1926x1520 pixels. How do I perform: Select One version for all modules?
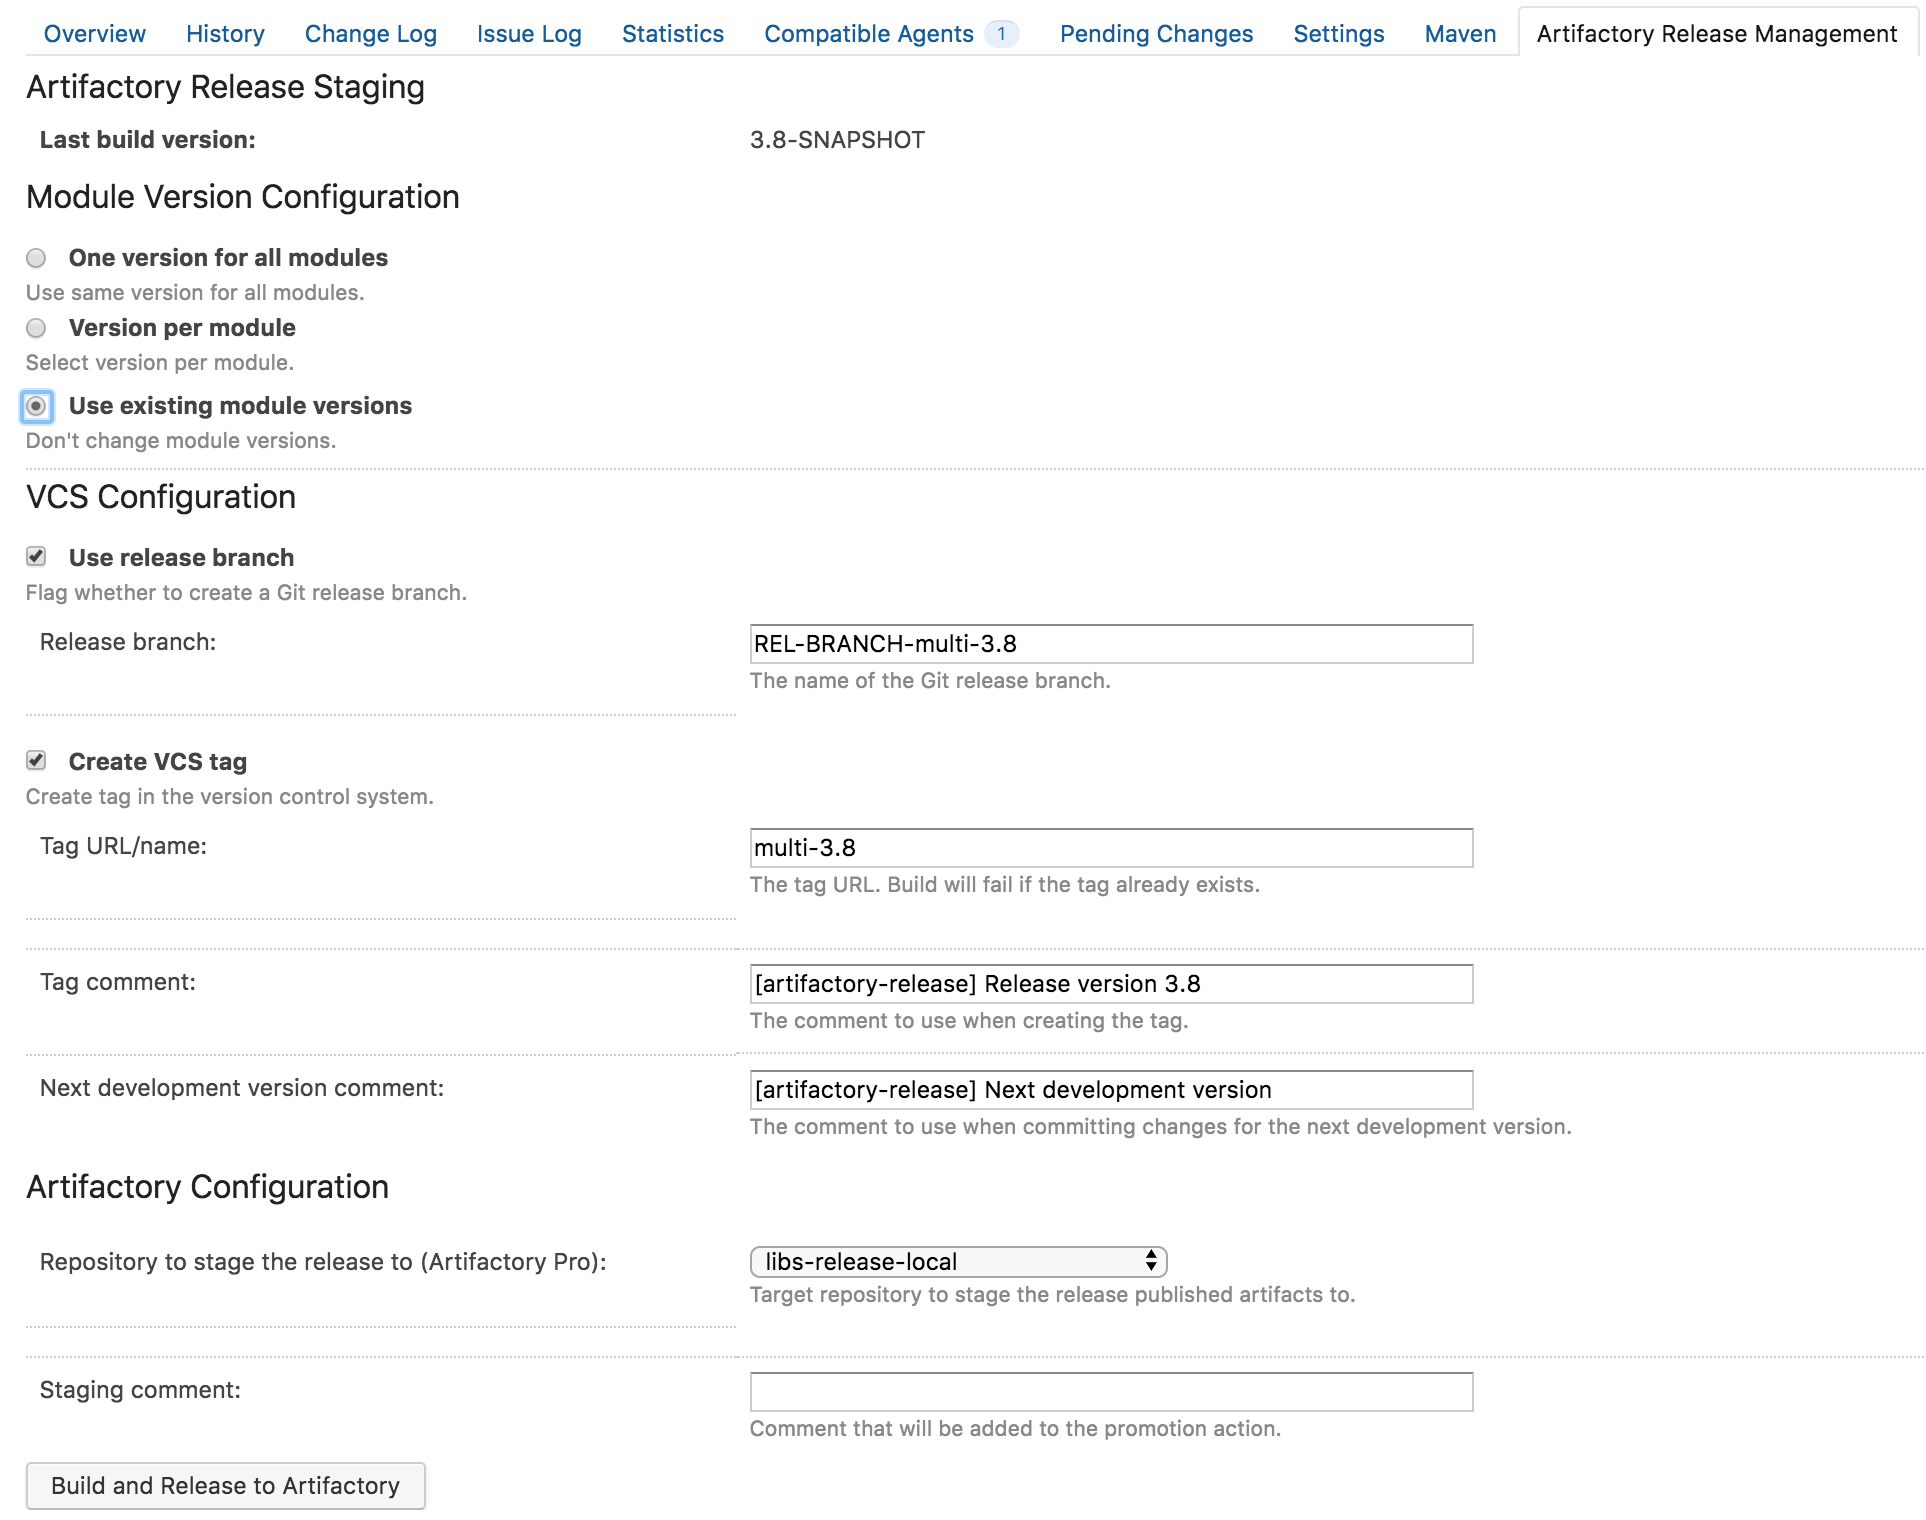(x=36, y=258)
